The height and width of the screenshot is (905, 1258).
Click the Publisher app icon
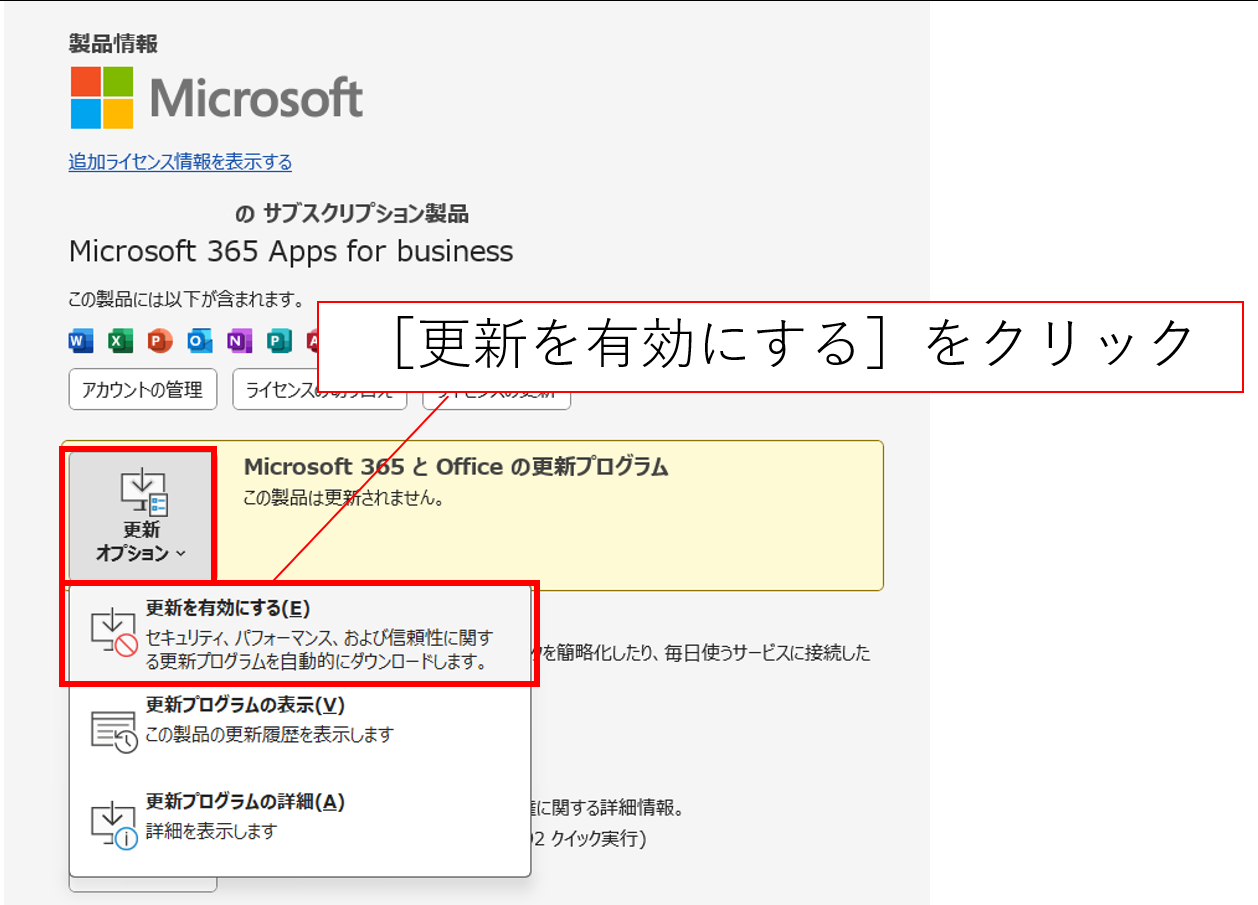tap(279, 342)
